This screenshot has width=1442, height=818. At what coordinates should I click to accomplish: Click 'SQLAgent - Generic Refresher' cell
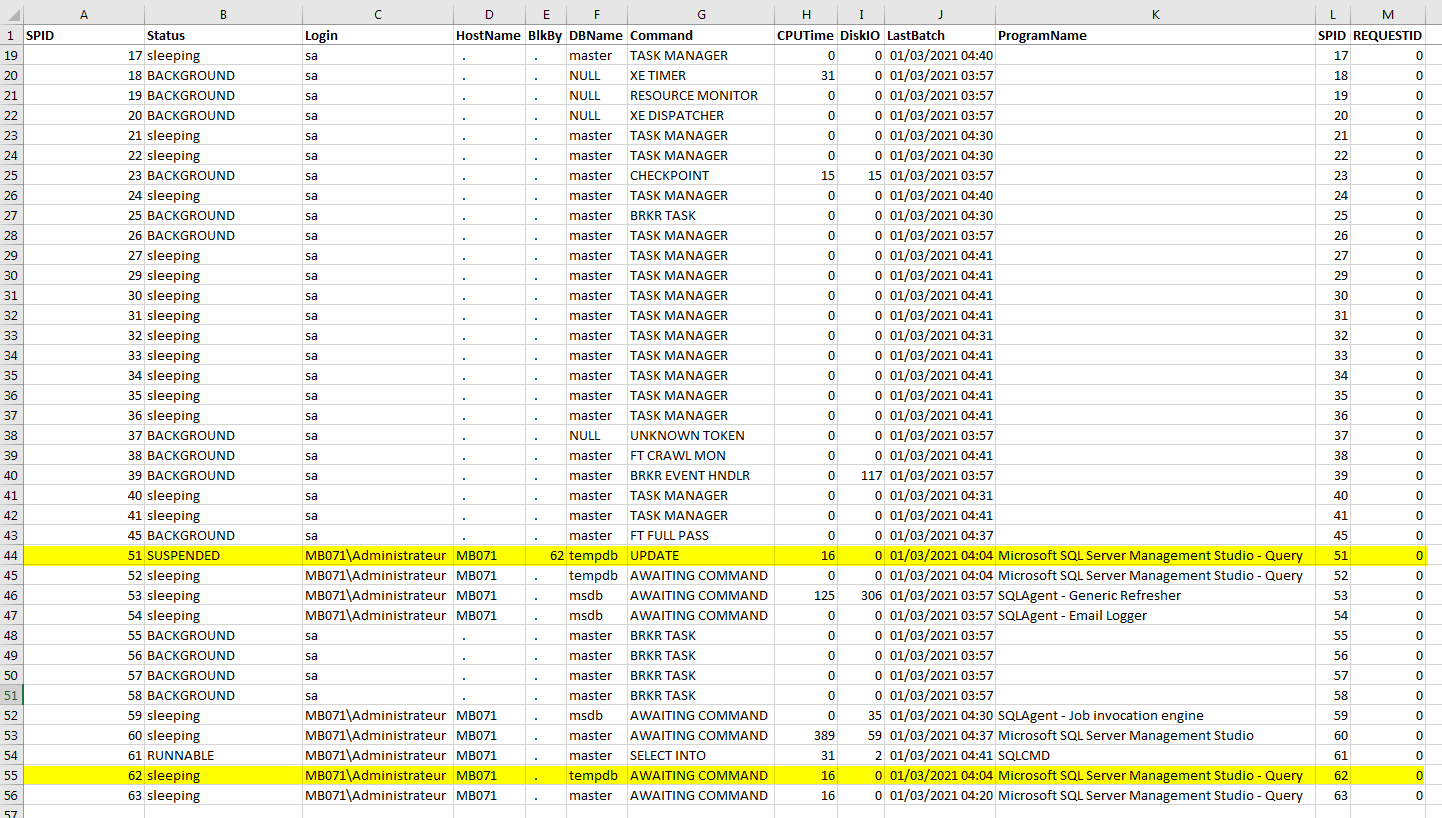pyautogui.click(x=1155, y=595)
